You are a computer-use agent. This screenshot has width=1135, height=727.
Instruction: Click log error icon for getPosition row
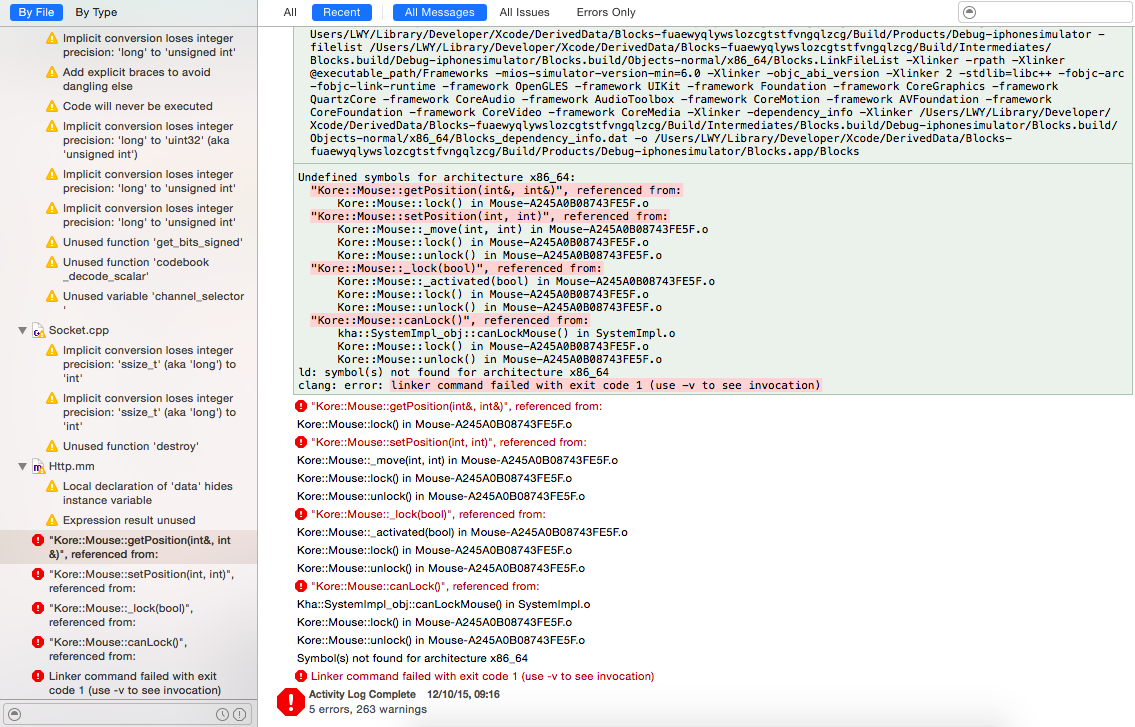(302, 406)
